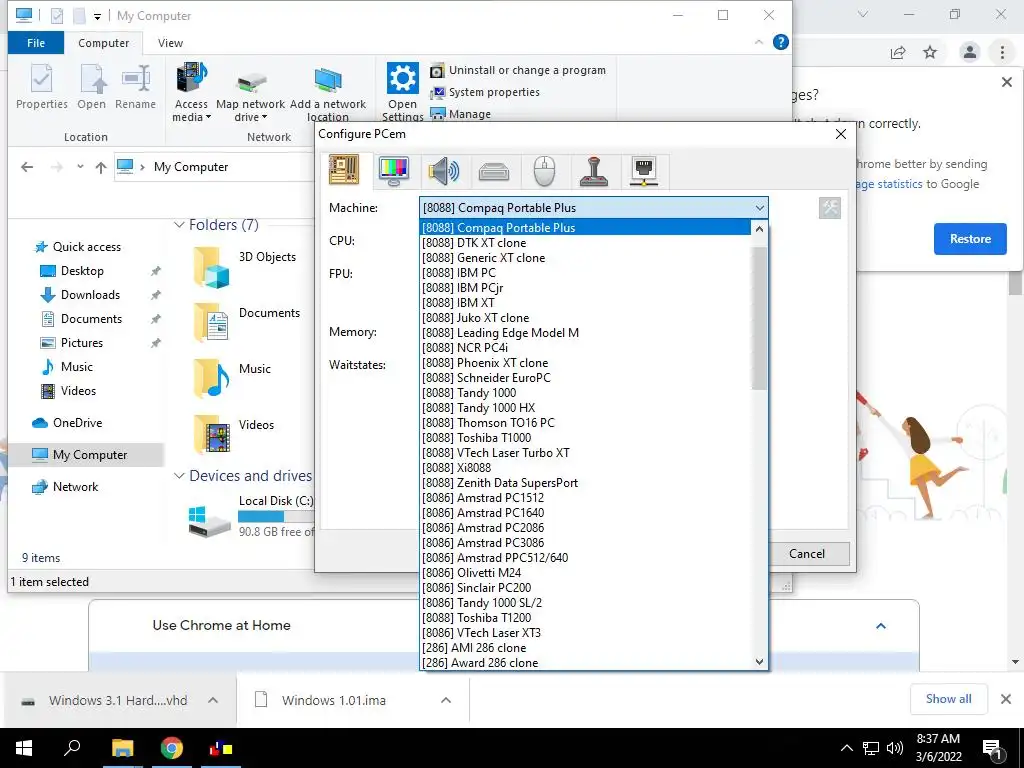This screenshot has height=768, width=1024.
Task: Click the Properties ribbon icon
Action: coord(42,87)
